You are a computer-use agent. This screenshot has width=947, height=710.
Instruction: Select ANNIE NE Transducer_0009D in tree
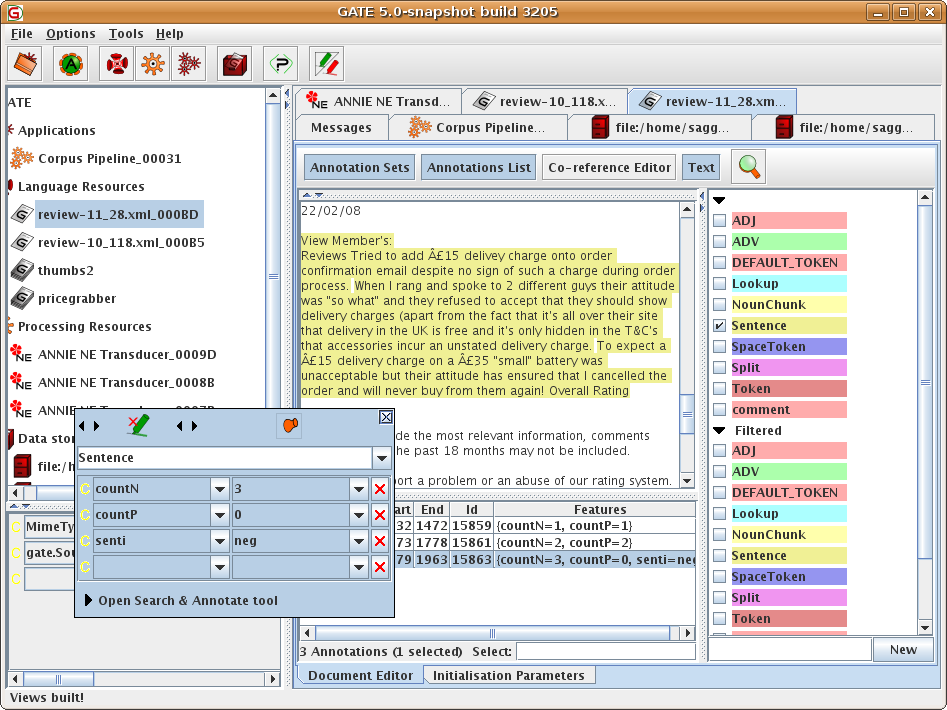[x=127, y=354]
